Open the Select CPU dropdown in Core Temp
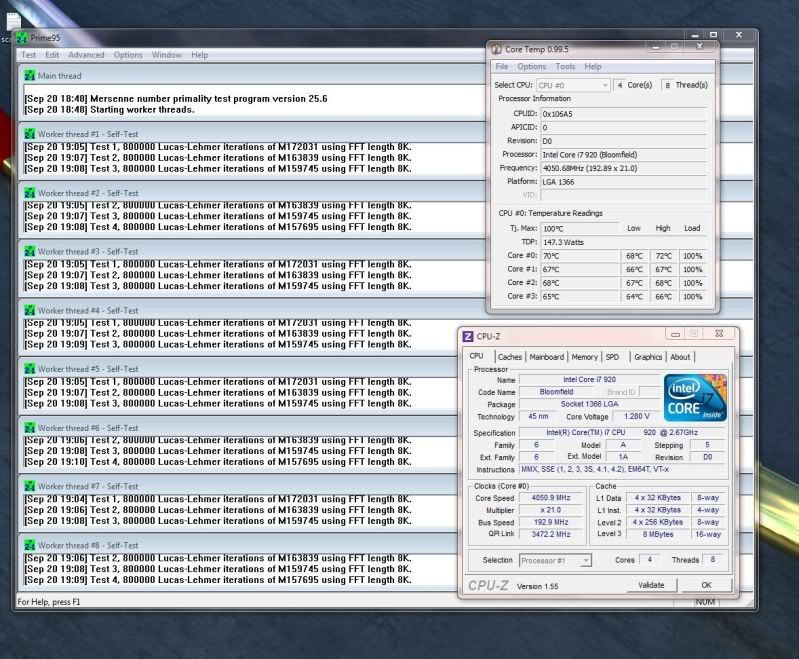This screenshot has width=799, height=659. 573,86
